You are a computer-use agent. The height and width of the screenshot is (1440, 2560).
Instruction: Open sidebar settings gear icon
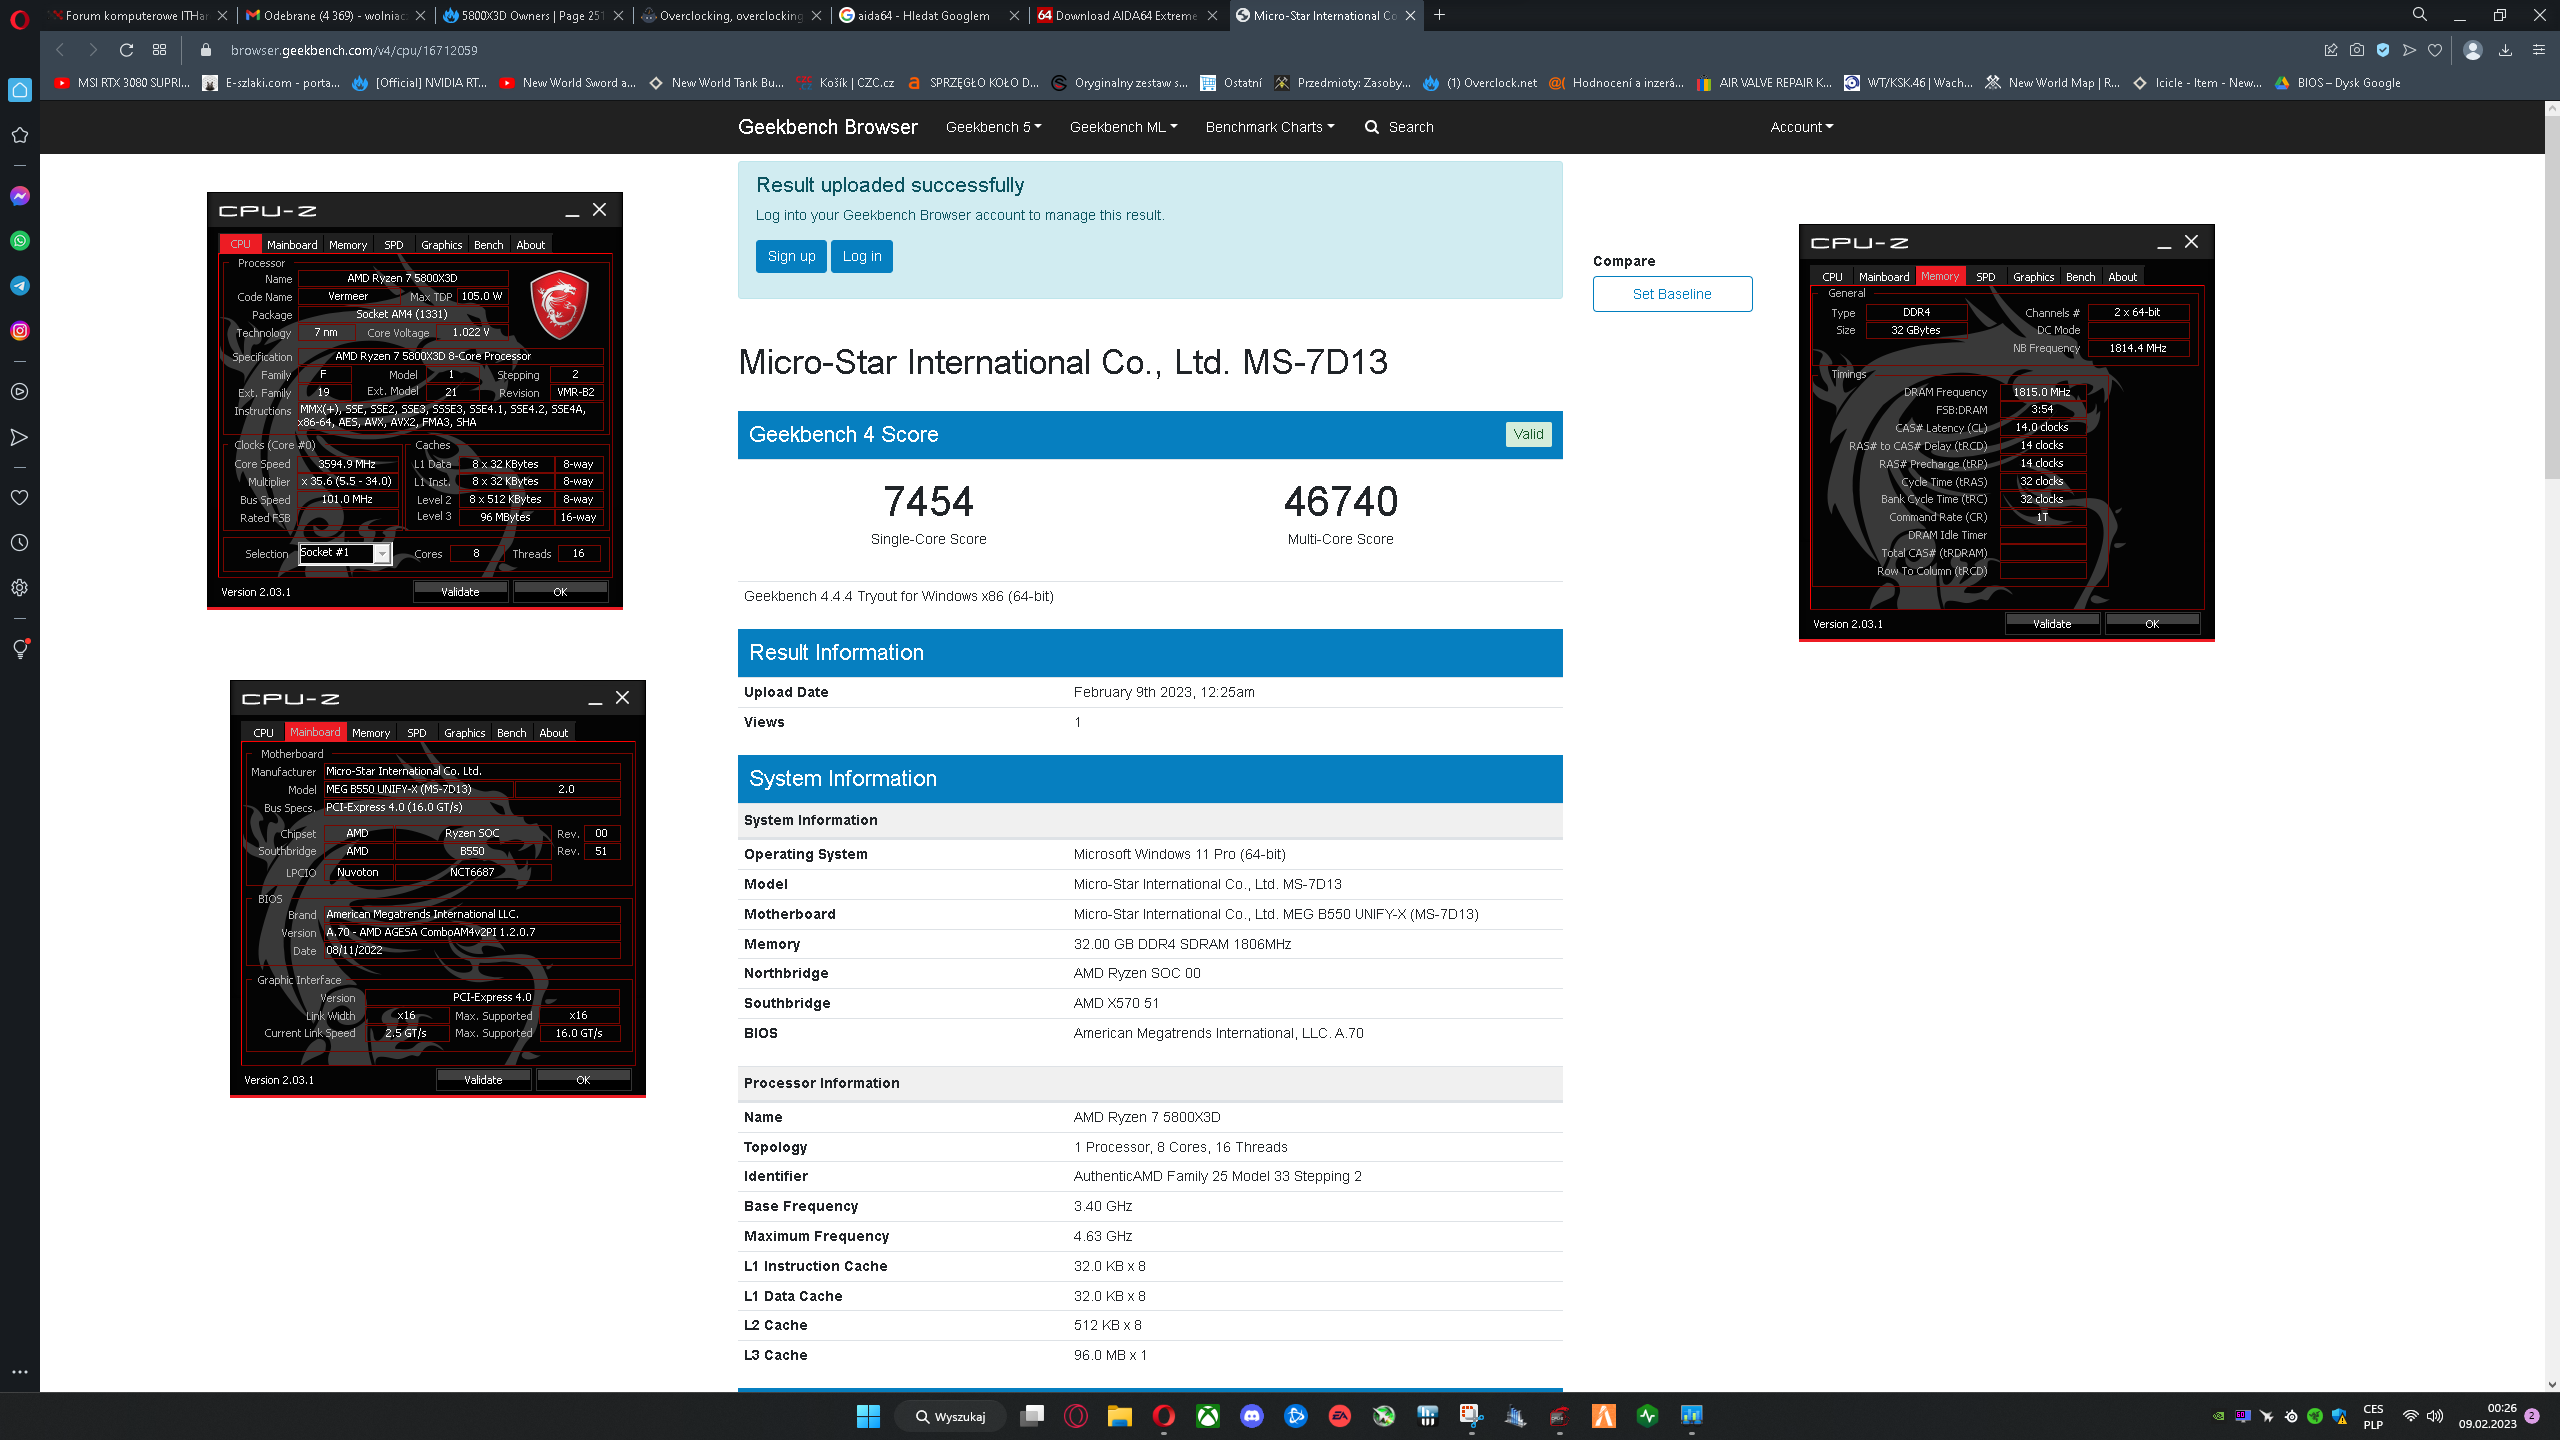20,588
